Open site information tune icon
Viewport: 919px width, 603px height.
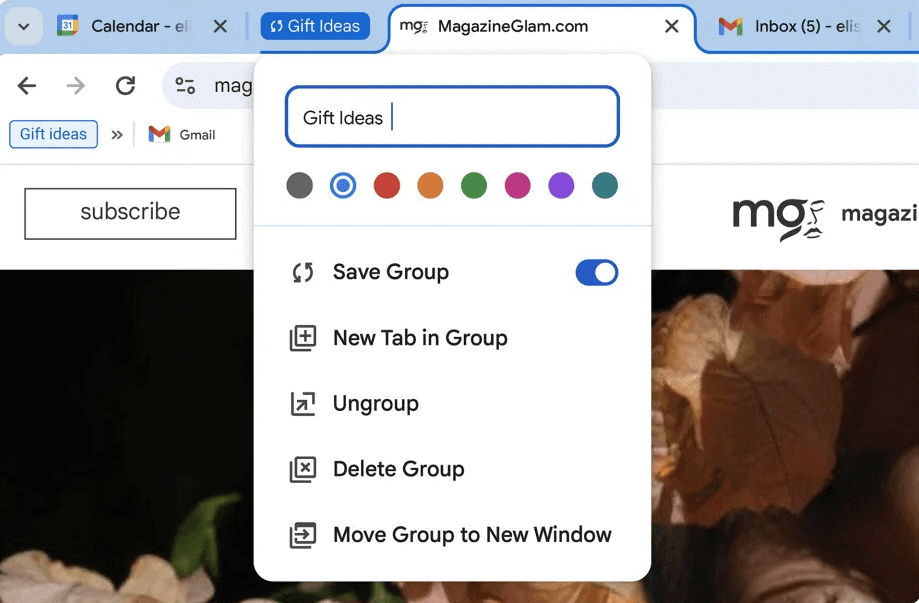pos(185,86)
